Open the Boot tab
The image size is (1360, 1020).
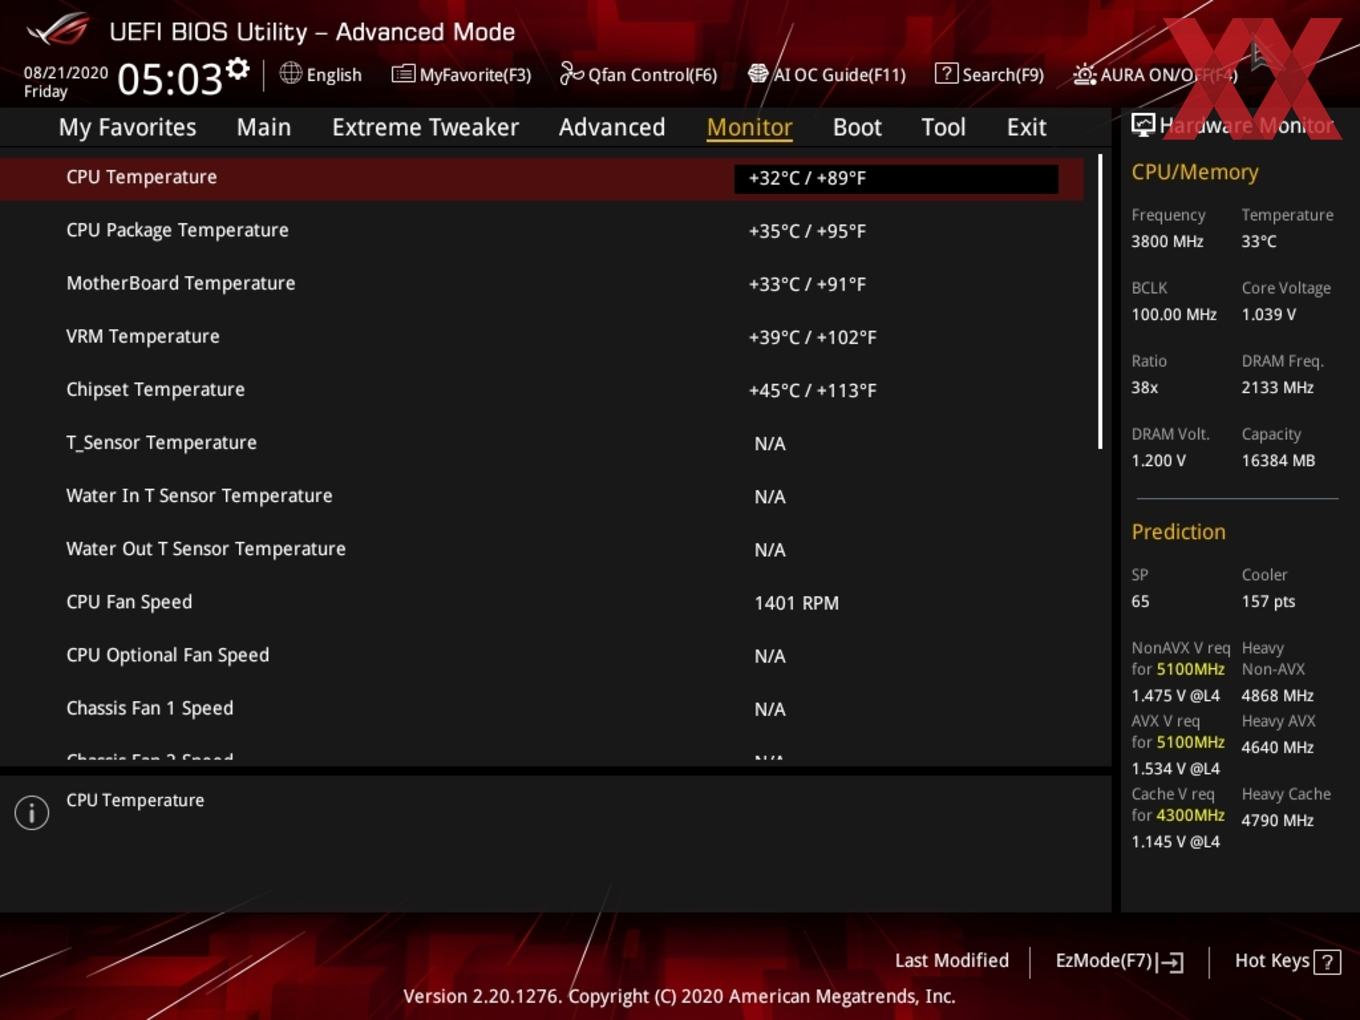pyautogui.click(x=857, y=127)
